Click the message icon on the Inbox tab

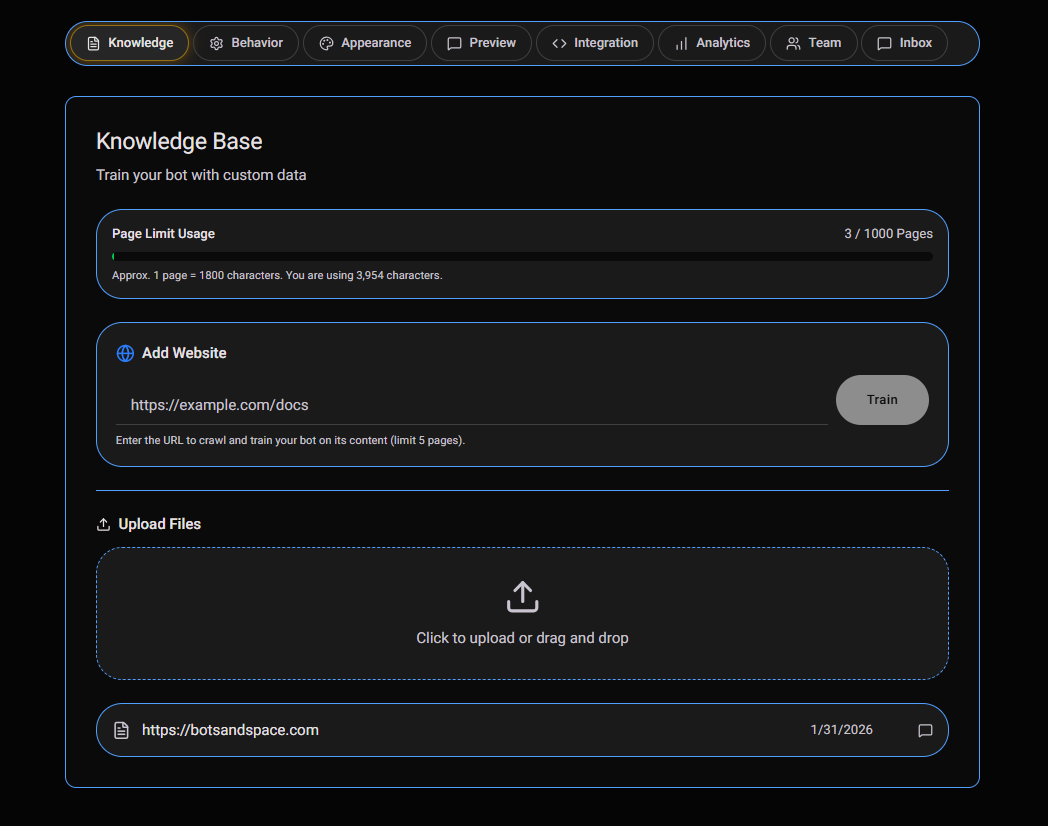(x=883, y=42)
